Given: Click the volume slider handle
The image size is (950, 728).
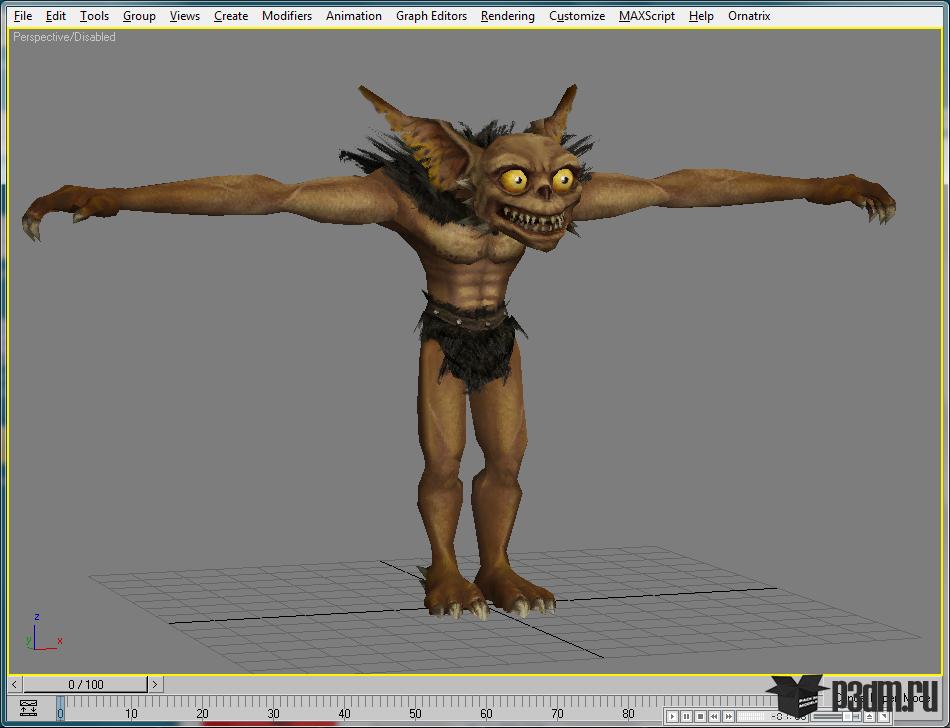Looking at the screenshot, I should click(x=847, y=716).
